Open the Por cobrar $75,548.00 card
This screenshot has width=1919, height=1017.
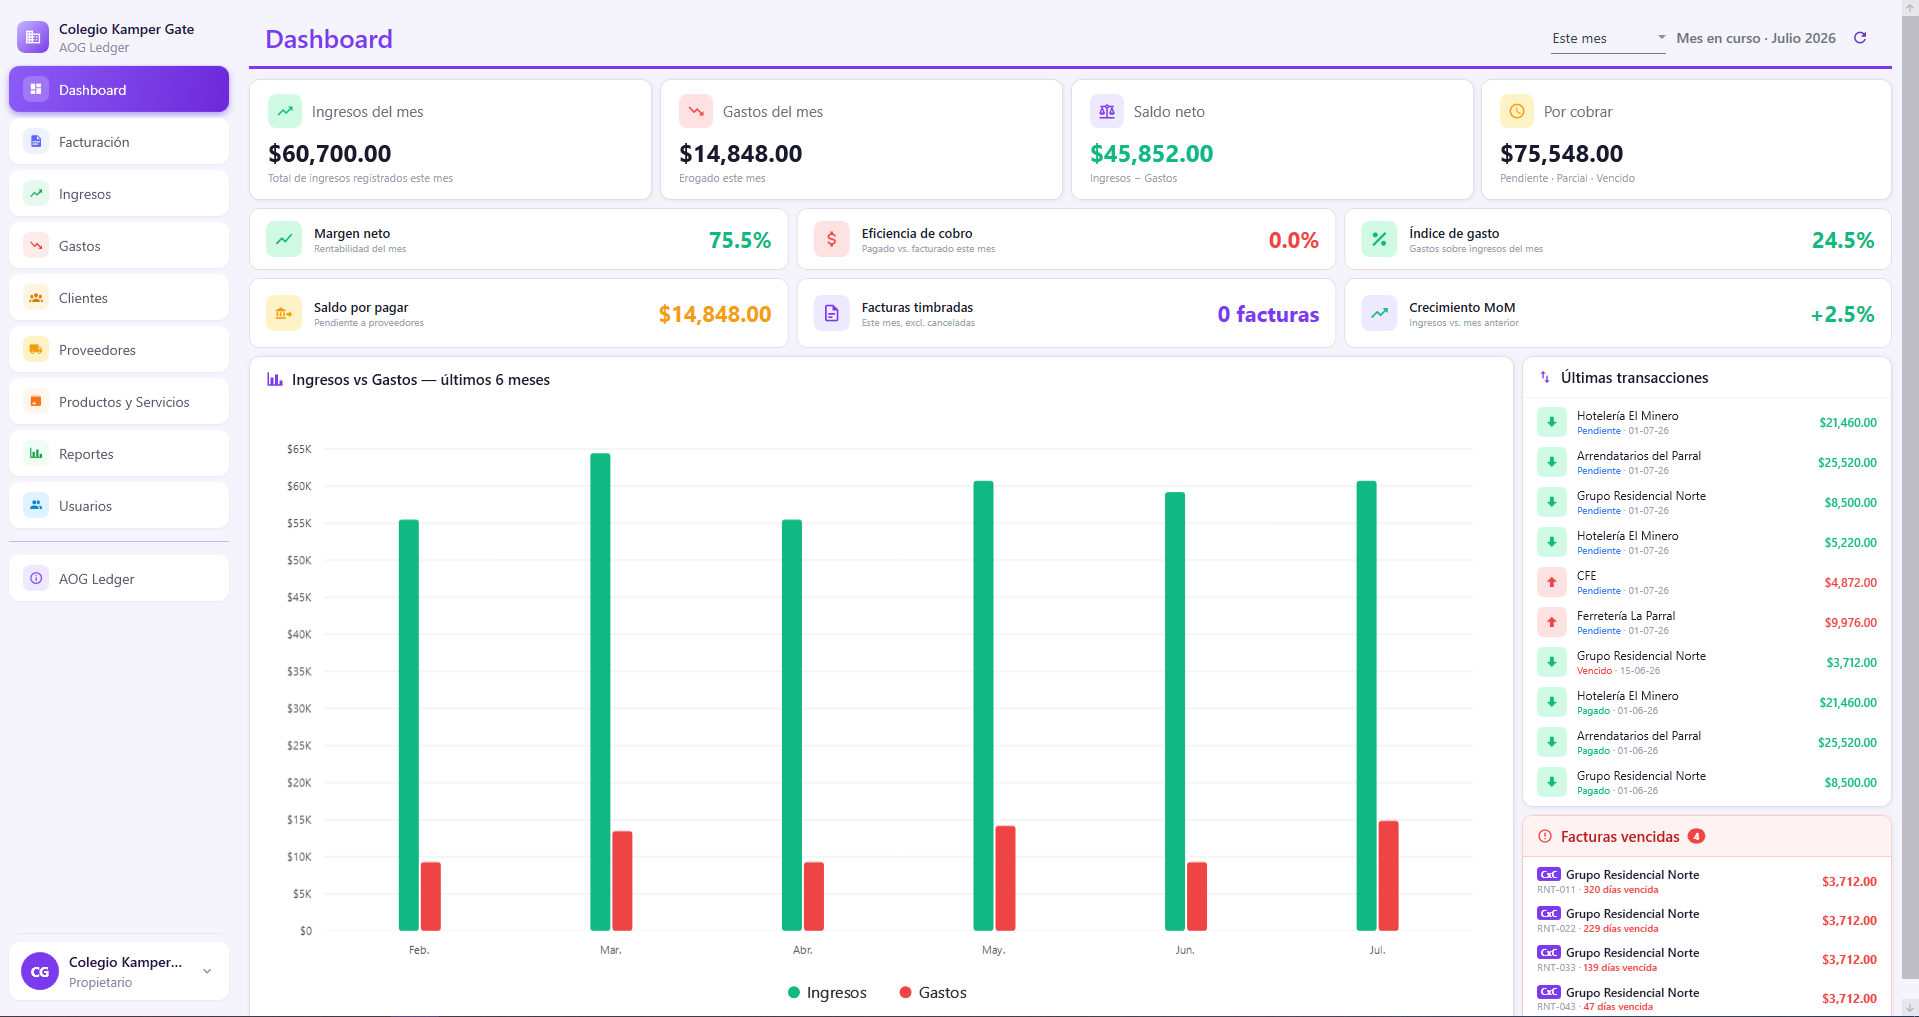[x=1686, y=139]
